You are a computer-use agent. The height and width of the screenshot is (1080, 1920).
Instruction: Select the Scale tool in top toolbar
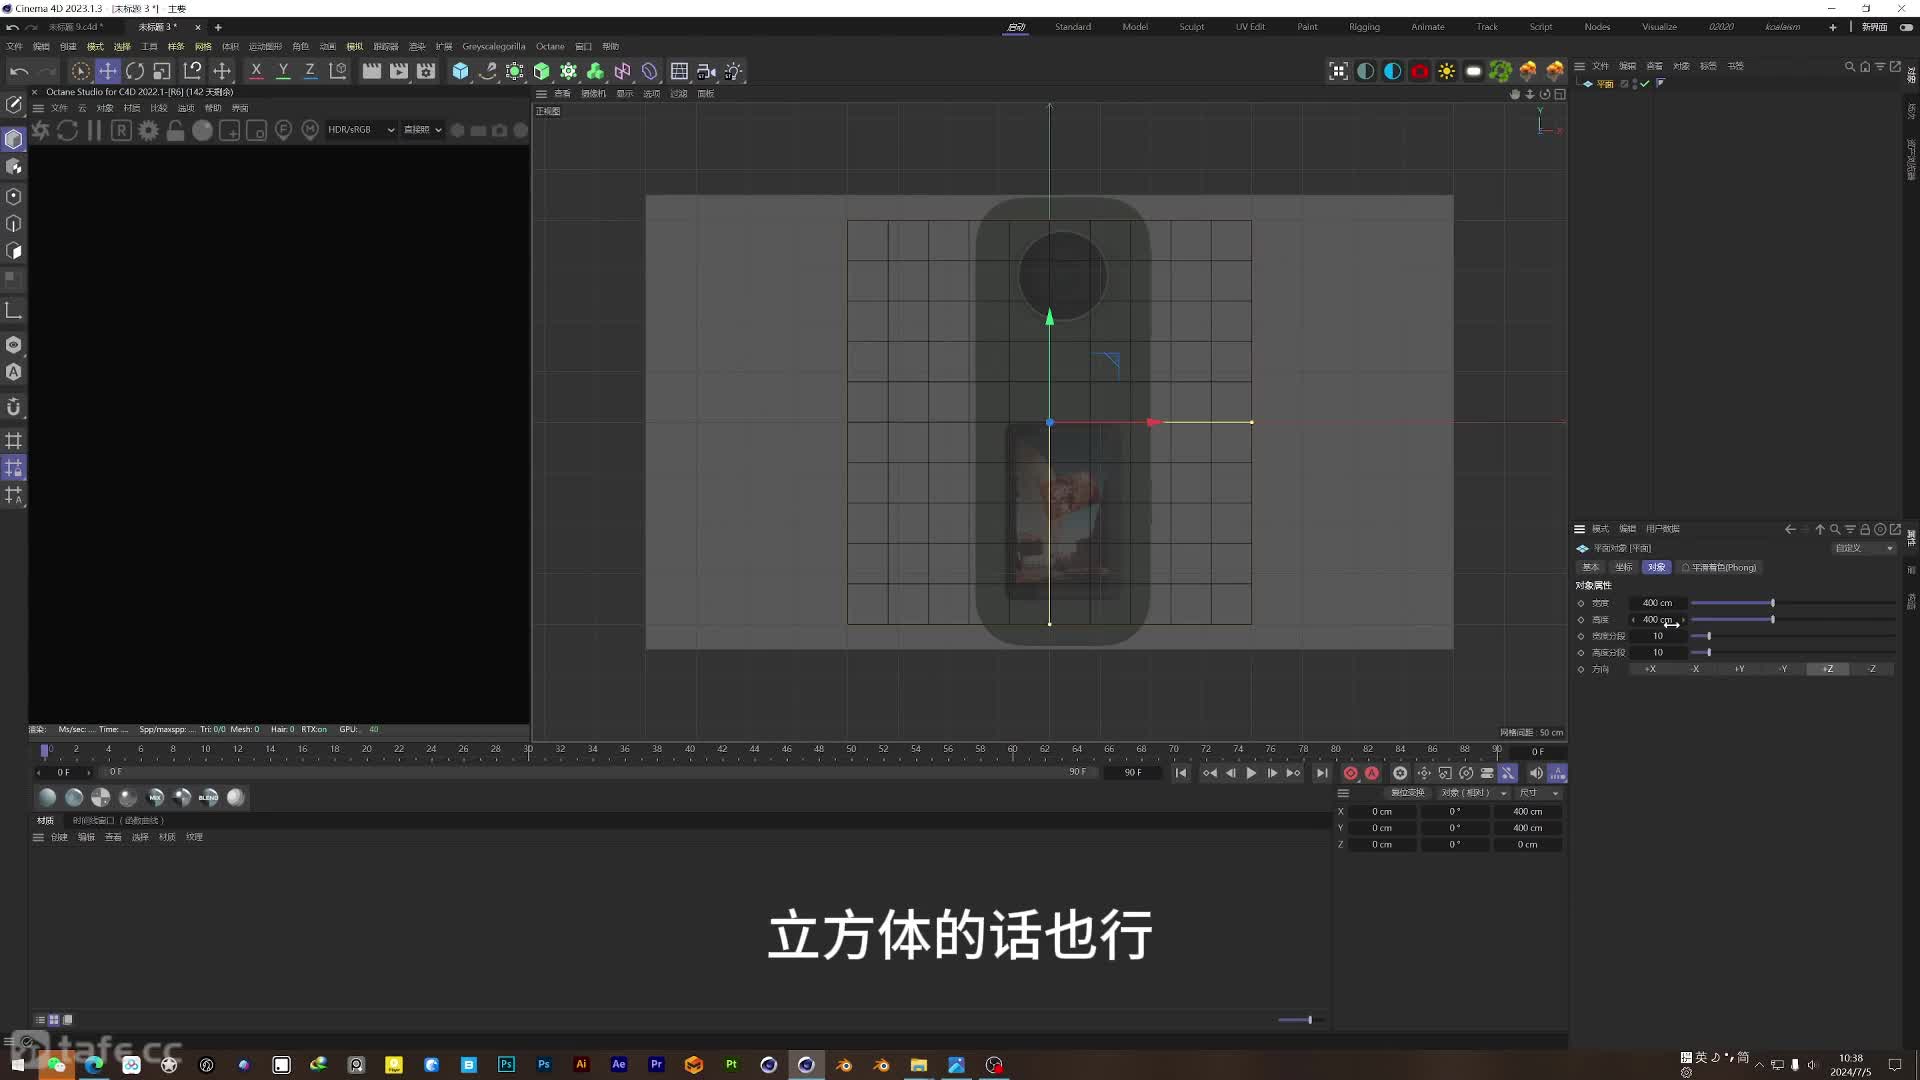coord(162,71)
